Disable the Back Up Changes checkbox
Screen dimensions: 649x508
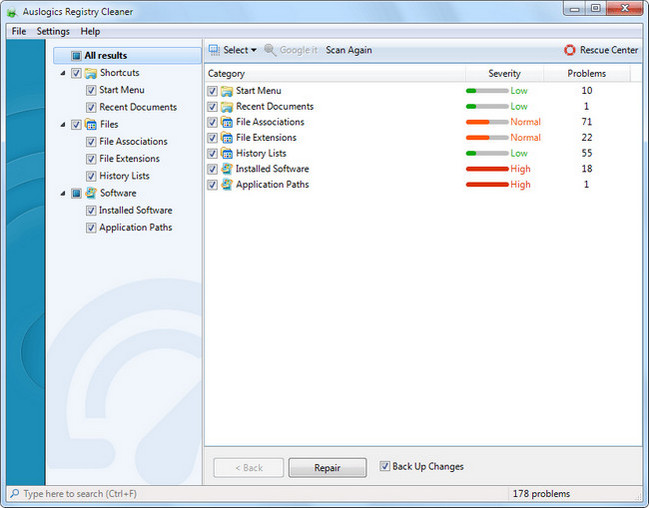point(385,466)
